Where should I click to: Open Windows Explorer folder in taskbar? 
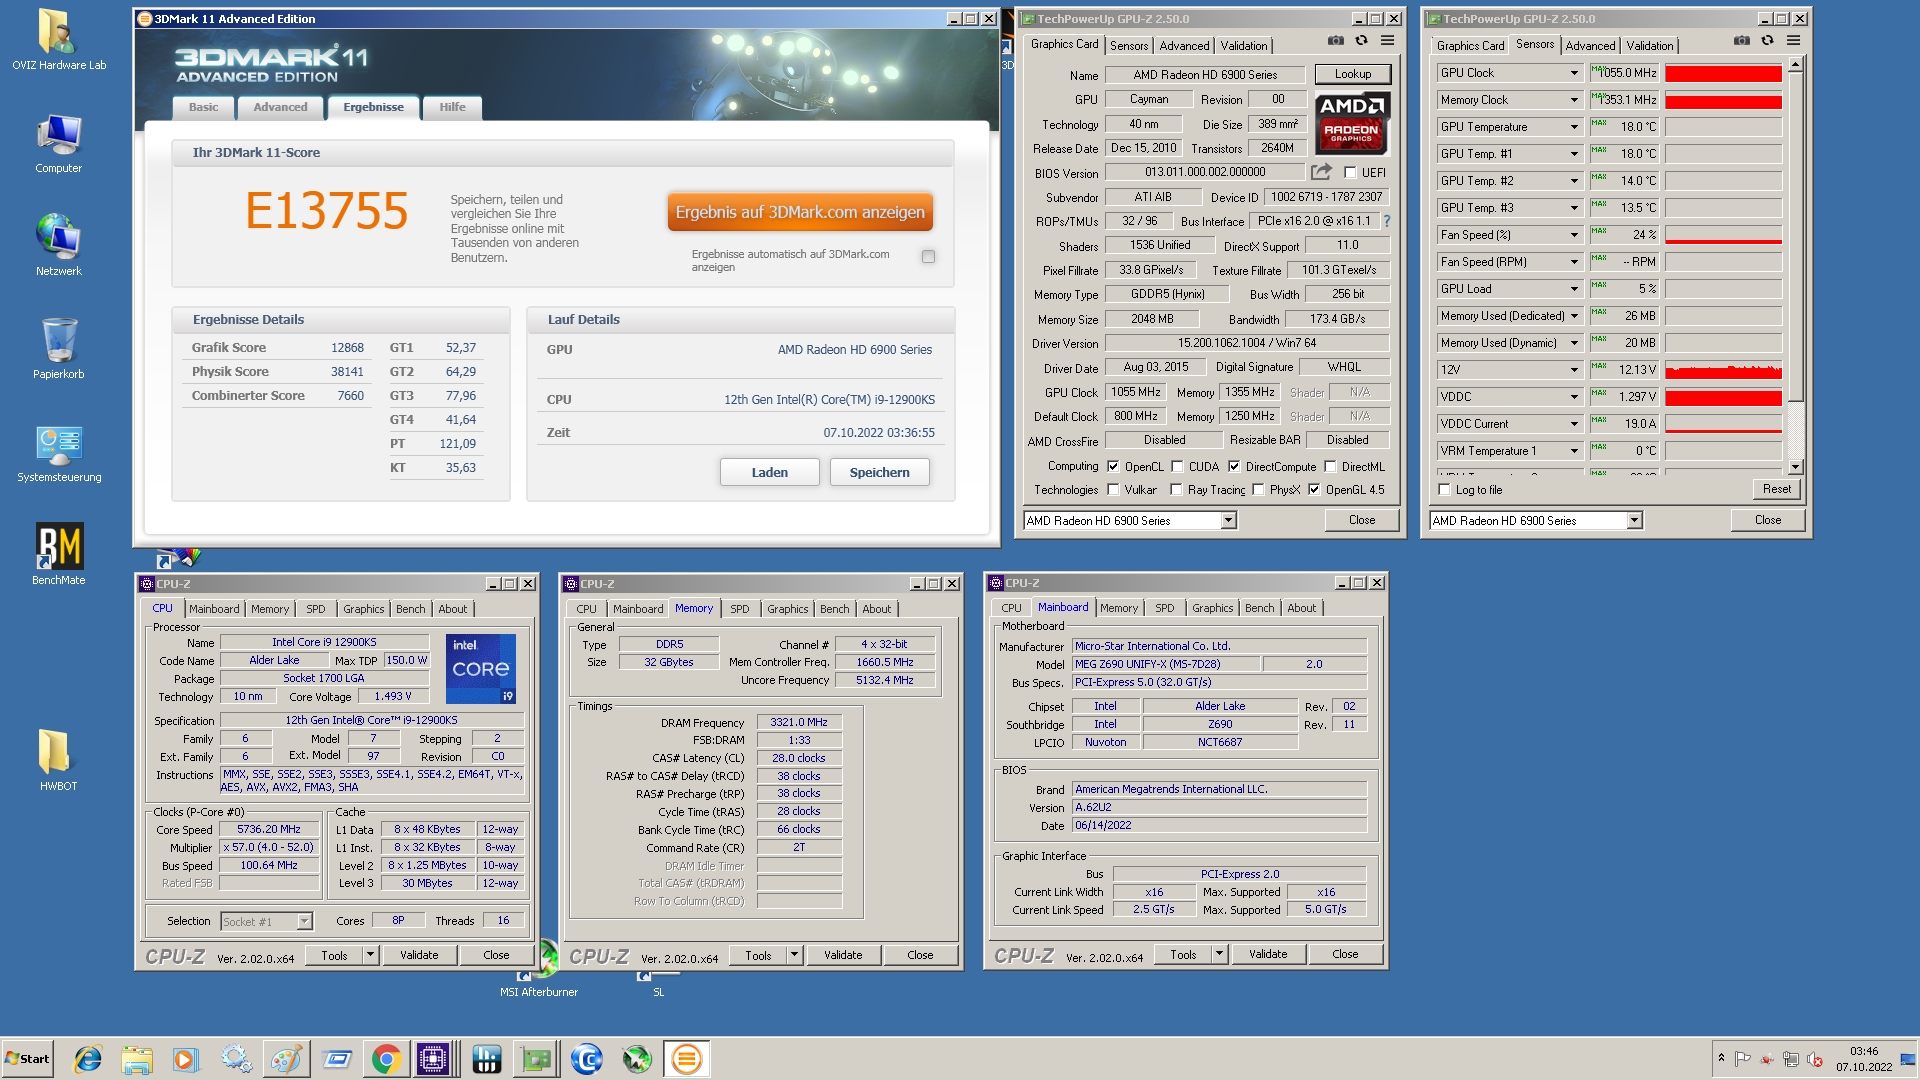(x=137, y=1059)
